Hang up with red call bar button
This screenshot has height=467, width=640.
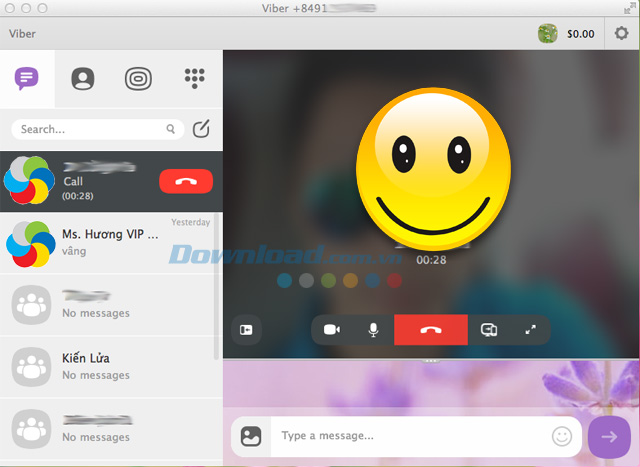coord(431,330)
